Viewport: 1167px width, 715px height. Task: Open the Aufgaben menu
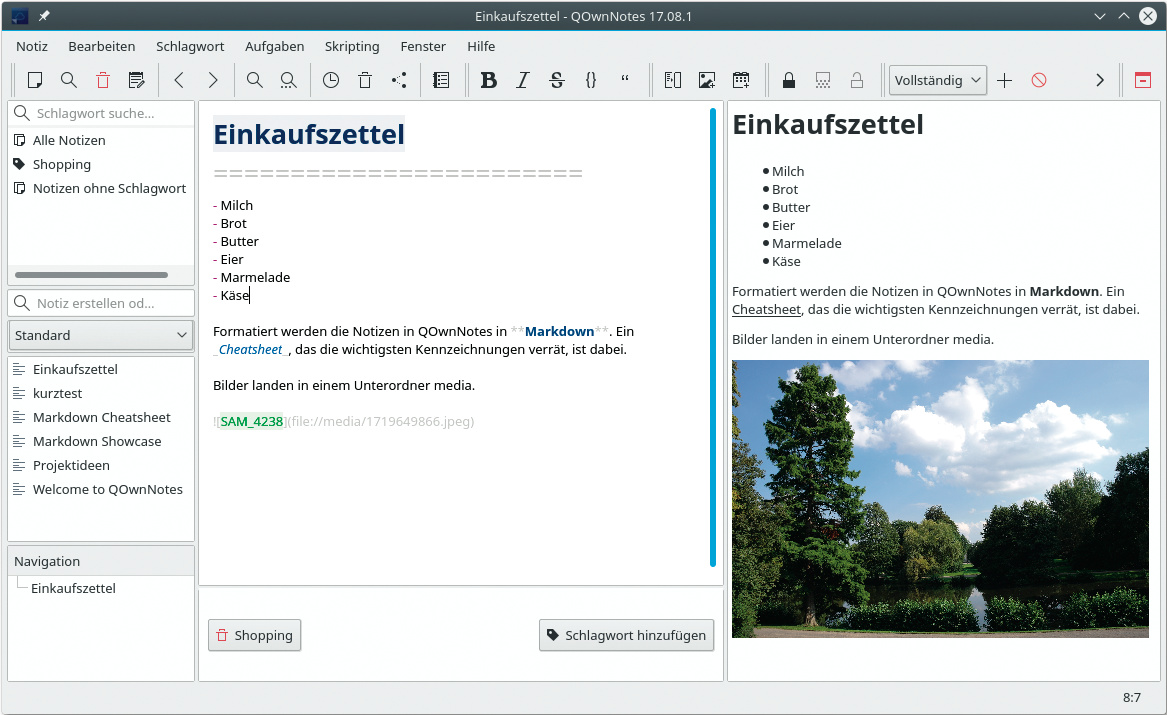coord(274,46)
